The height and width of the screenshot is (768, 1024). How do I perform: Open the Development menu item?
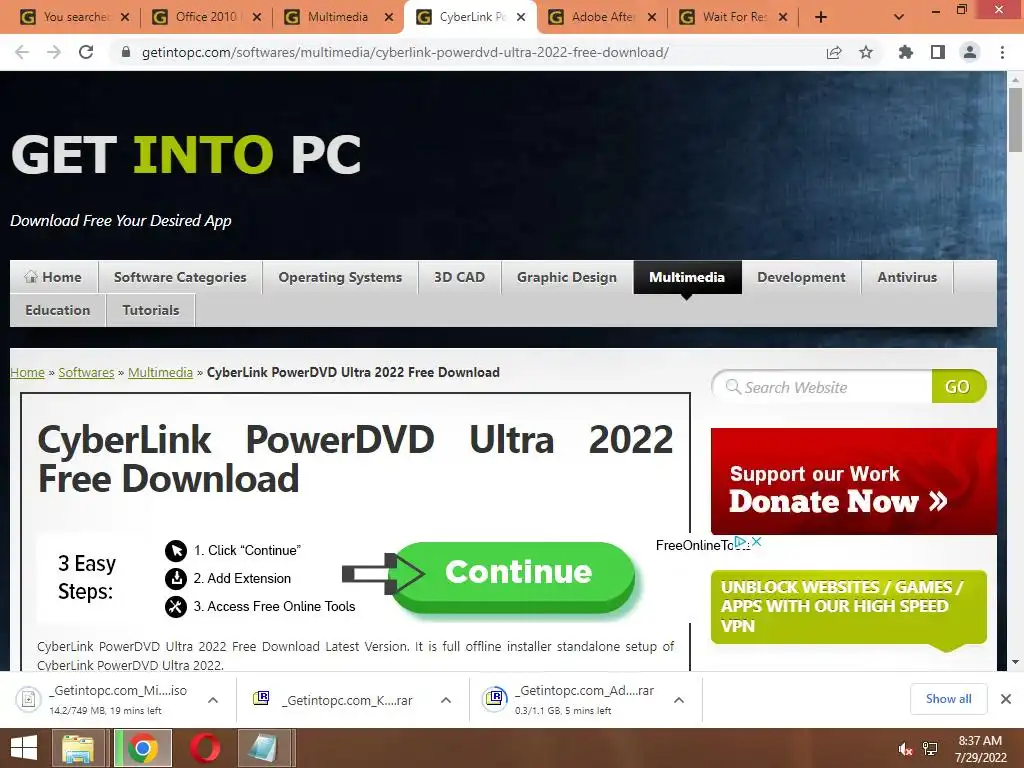[801, 277]
